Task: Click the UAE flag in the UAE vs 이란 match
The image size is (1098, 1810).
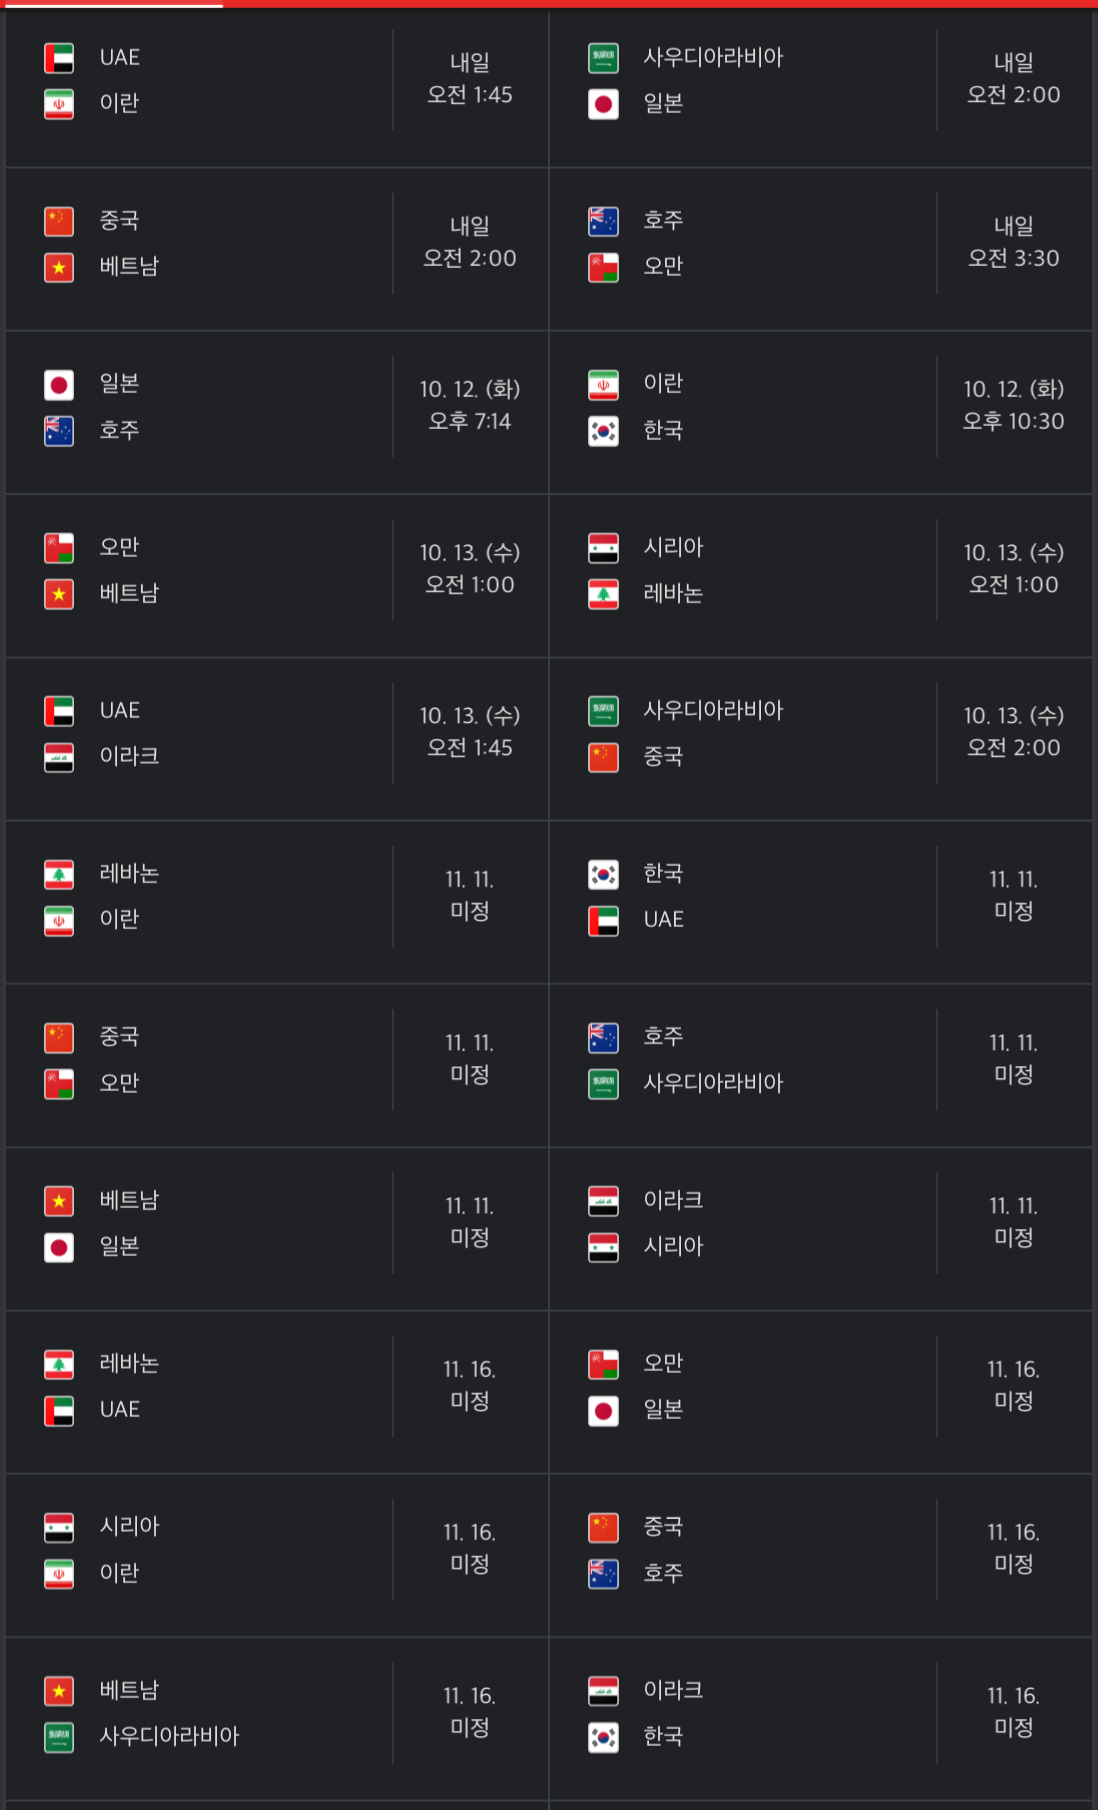Action: tap(59, 58)
